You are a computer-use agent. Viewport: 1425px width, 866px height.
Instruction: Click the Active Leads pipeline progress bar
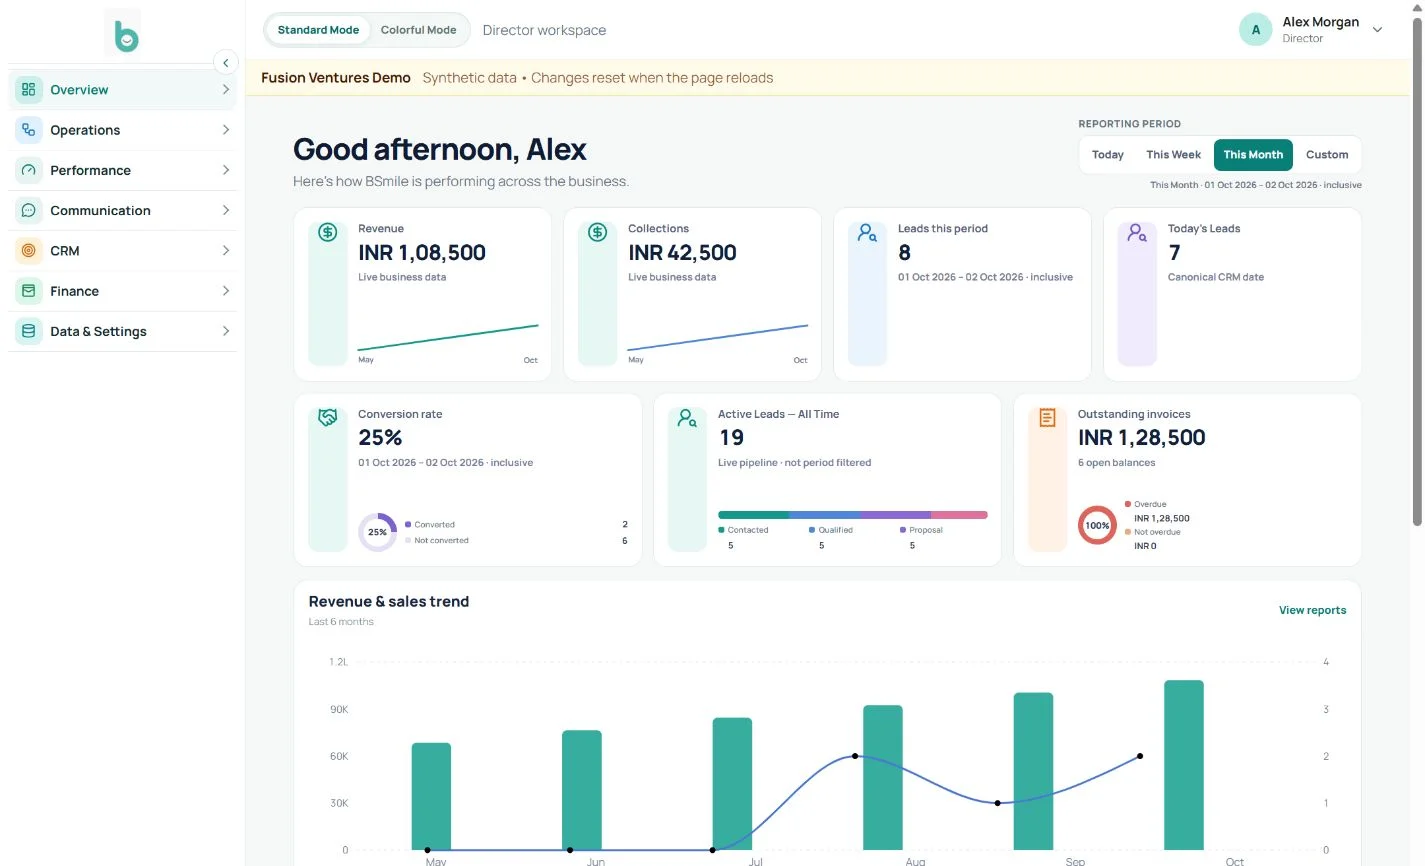[x=853, y=515]
